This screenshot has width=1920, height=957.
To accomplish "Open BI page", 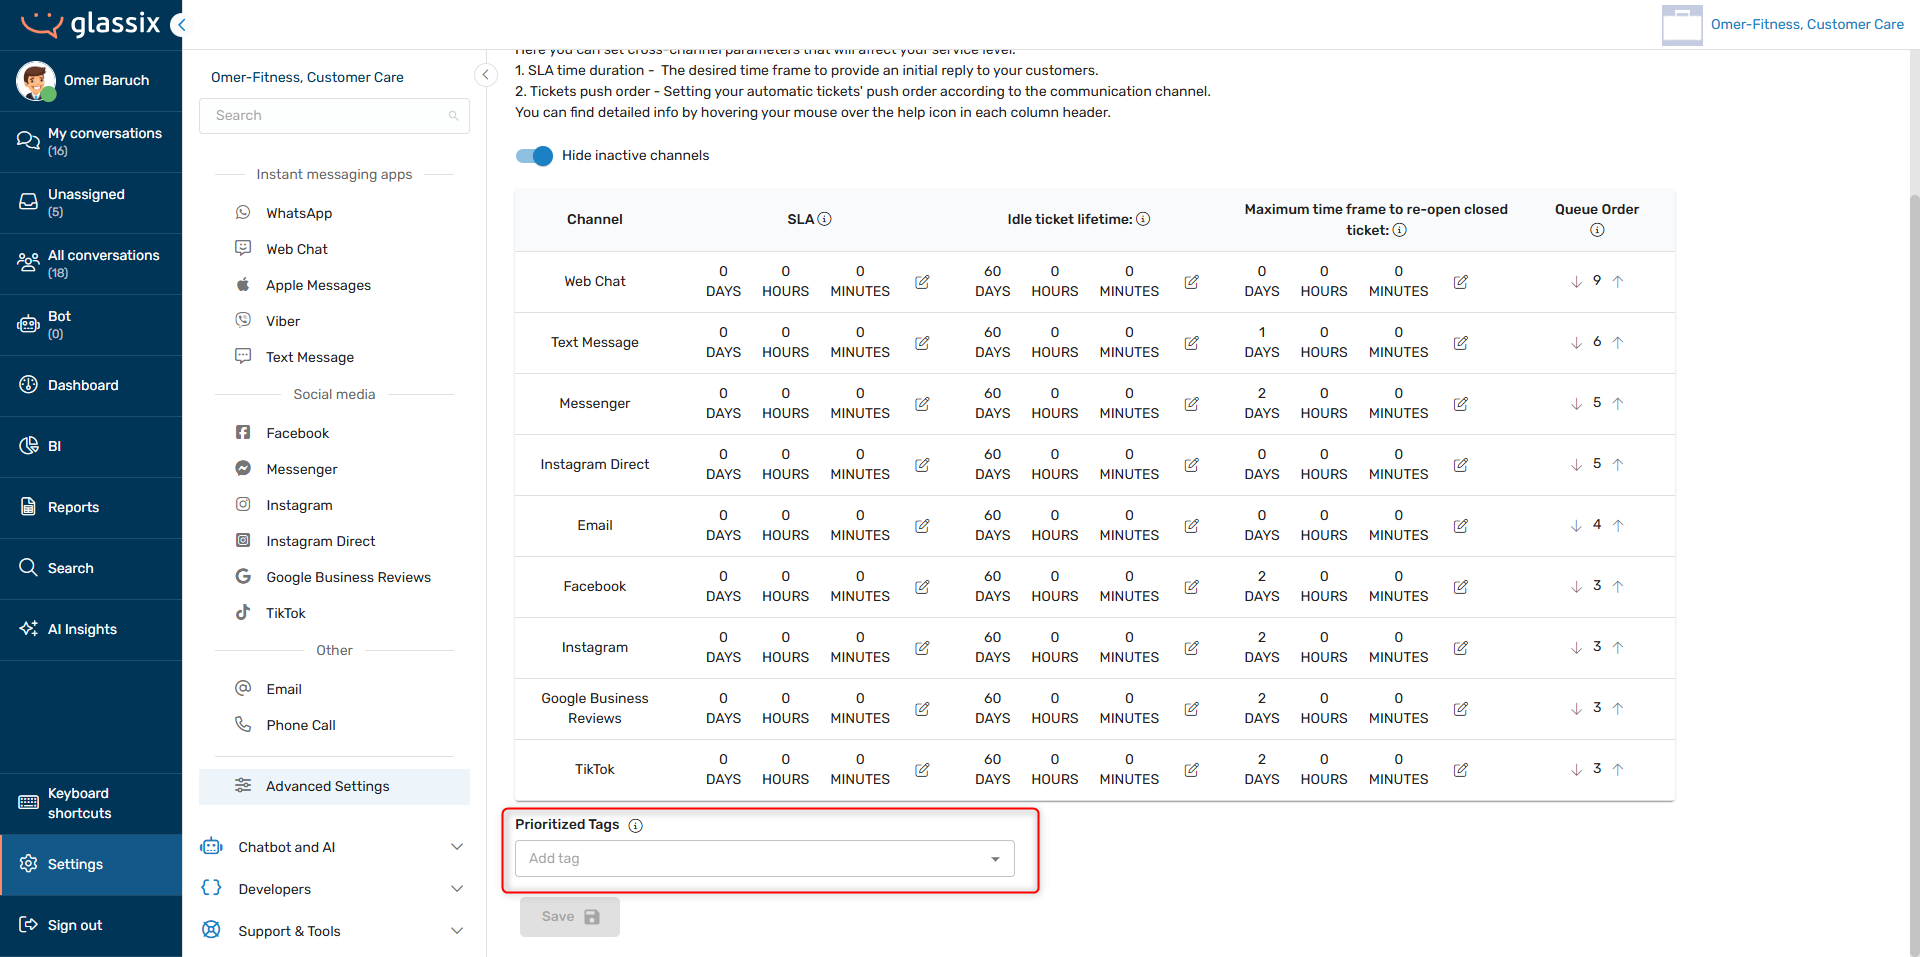I will tap(91, 447).
